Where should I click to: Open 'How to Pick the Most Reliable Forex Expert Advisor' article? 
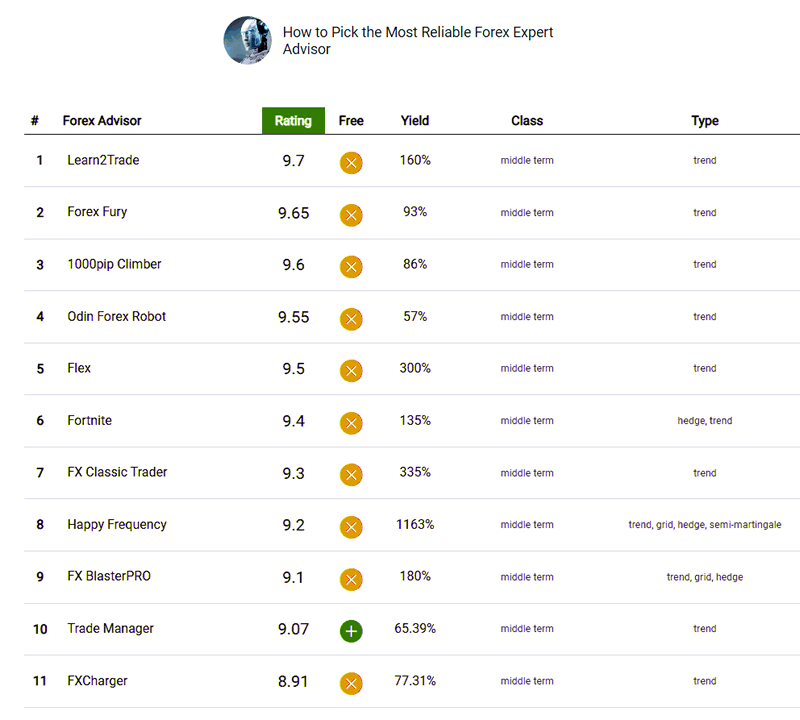point(417,40)
